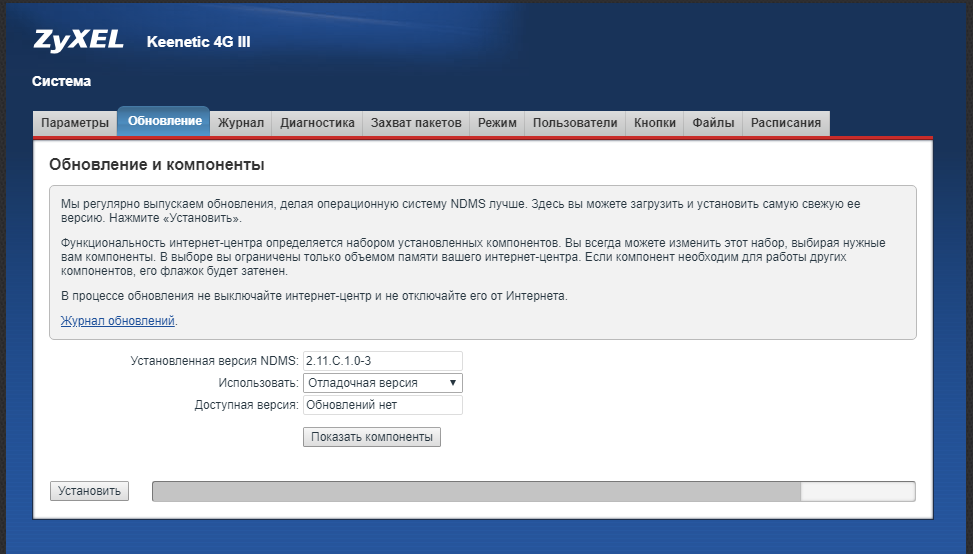Viewport: 973px width, 554px height.
Task: Click the Доступная версия field
Action: click(383, 404)
